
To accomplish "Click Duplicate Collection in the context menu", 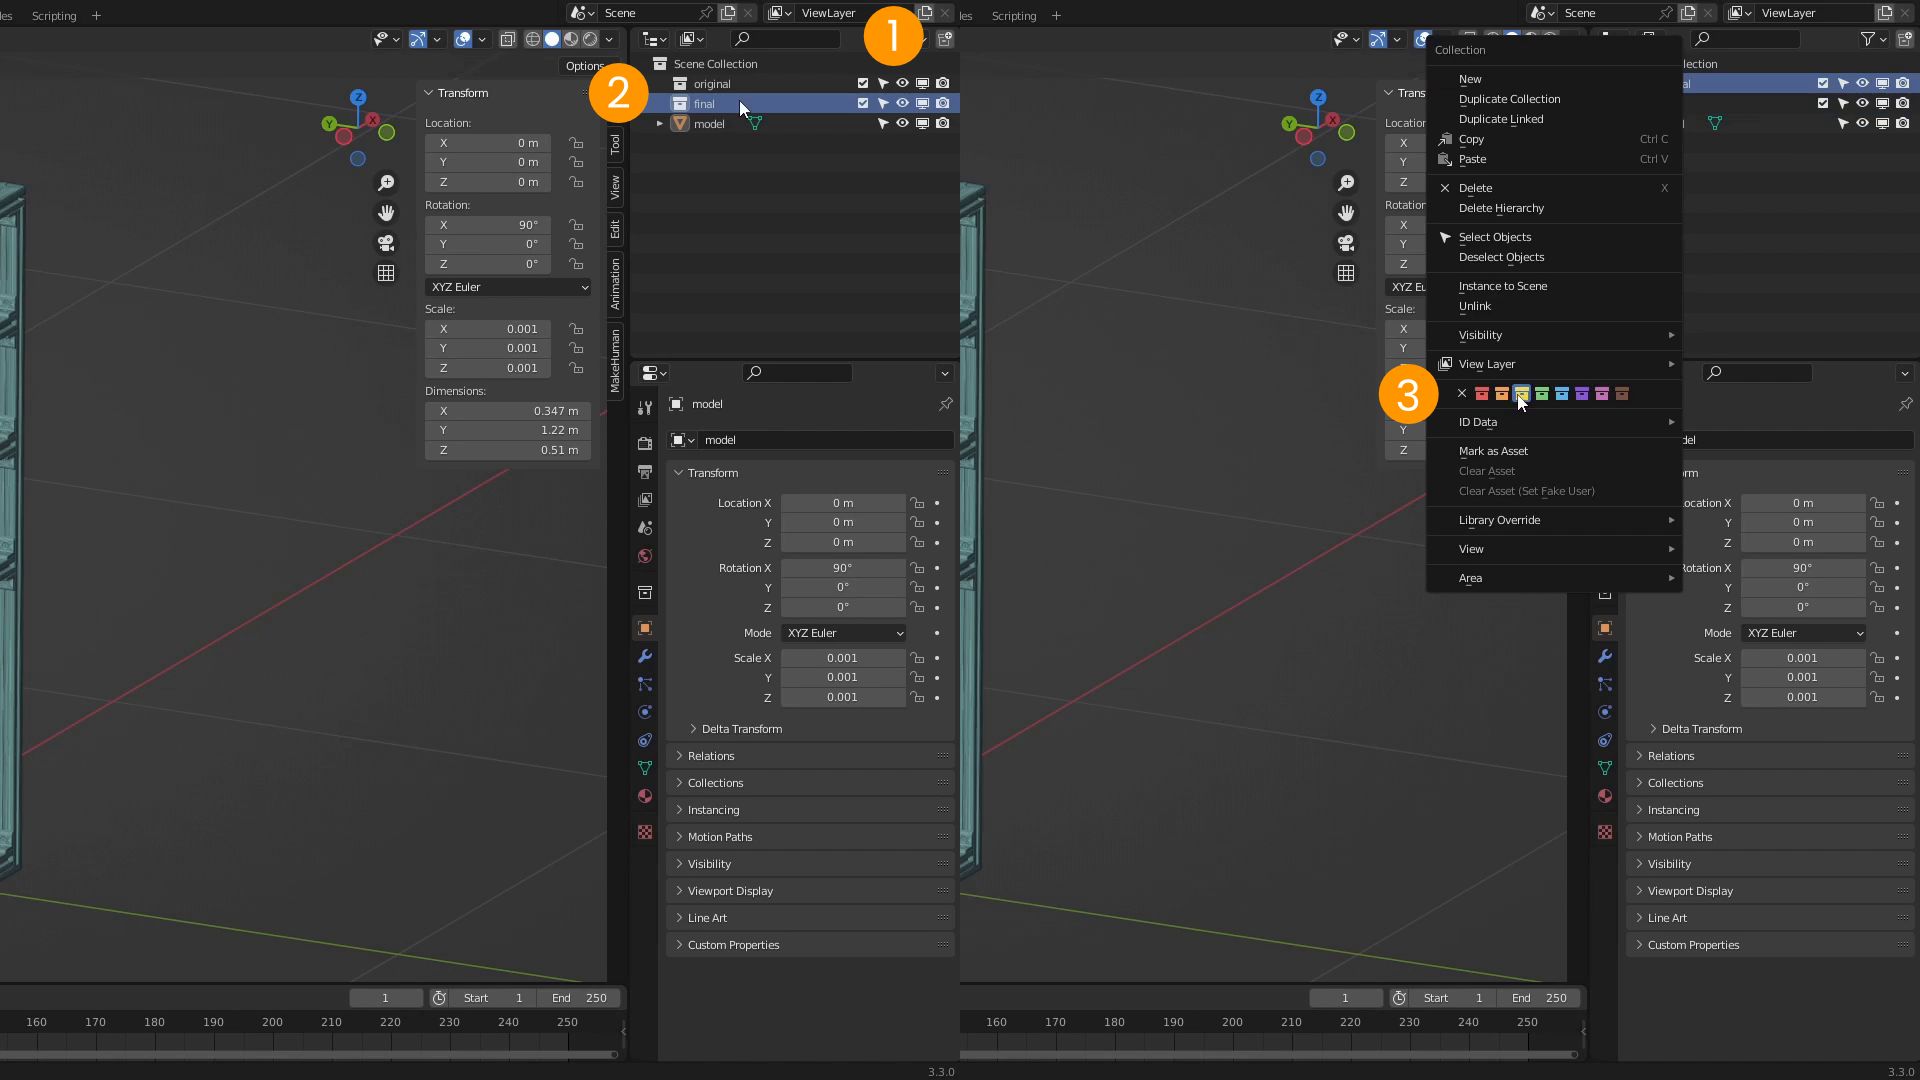I will 1509,99.
